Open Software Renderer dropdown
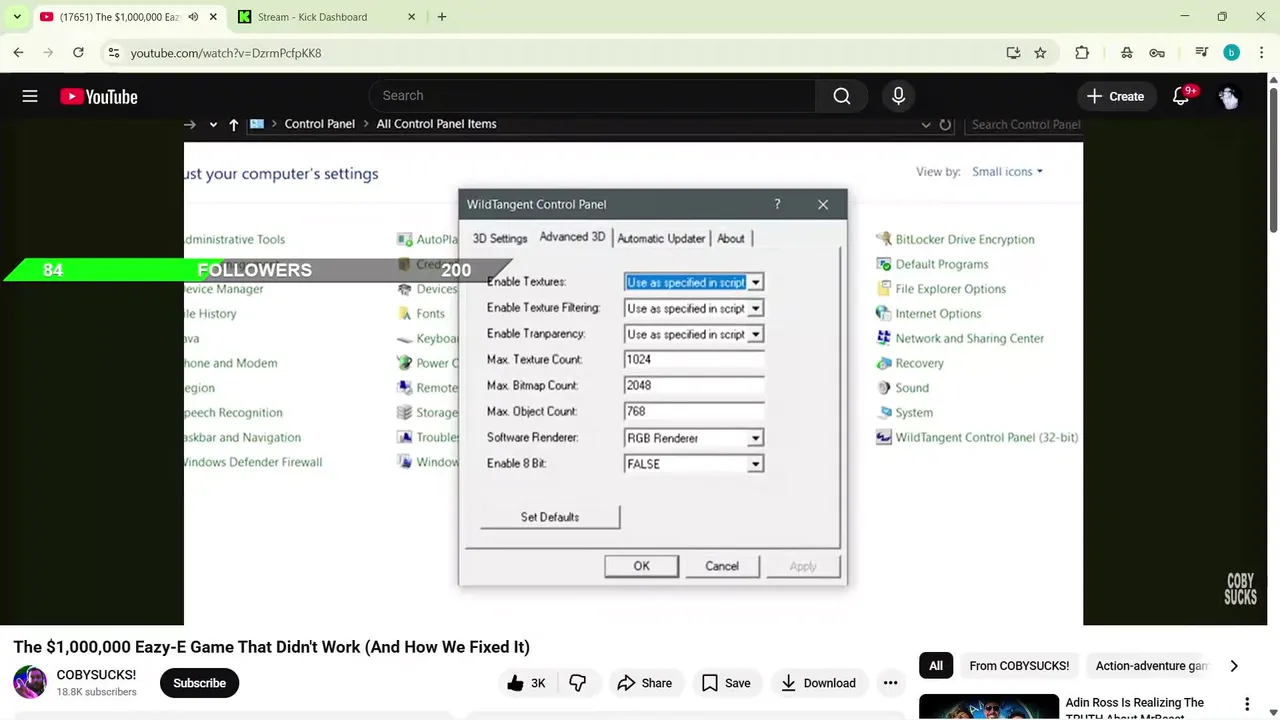1280x720 pixels. [x=756, y=438]
